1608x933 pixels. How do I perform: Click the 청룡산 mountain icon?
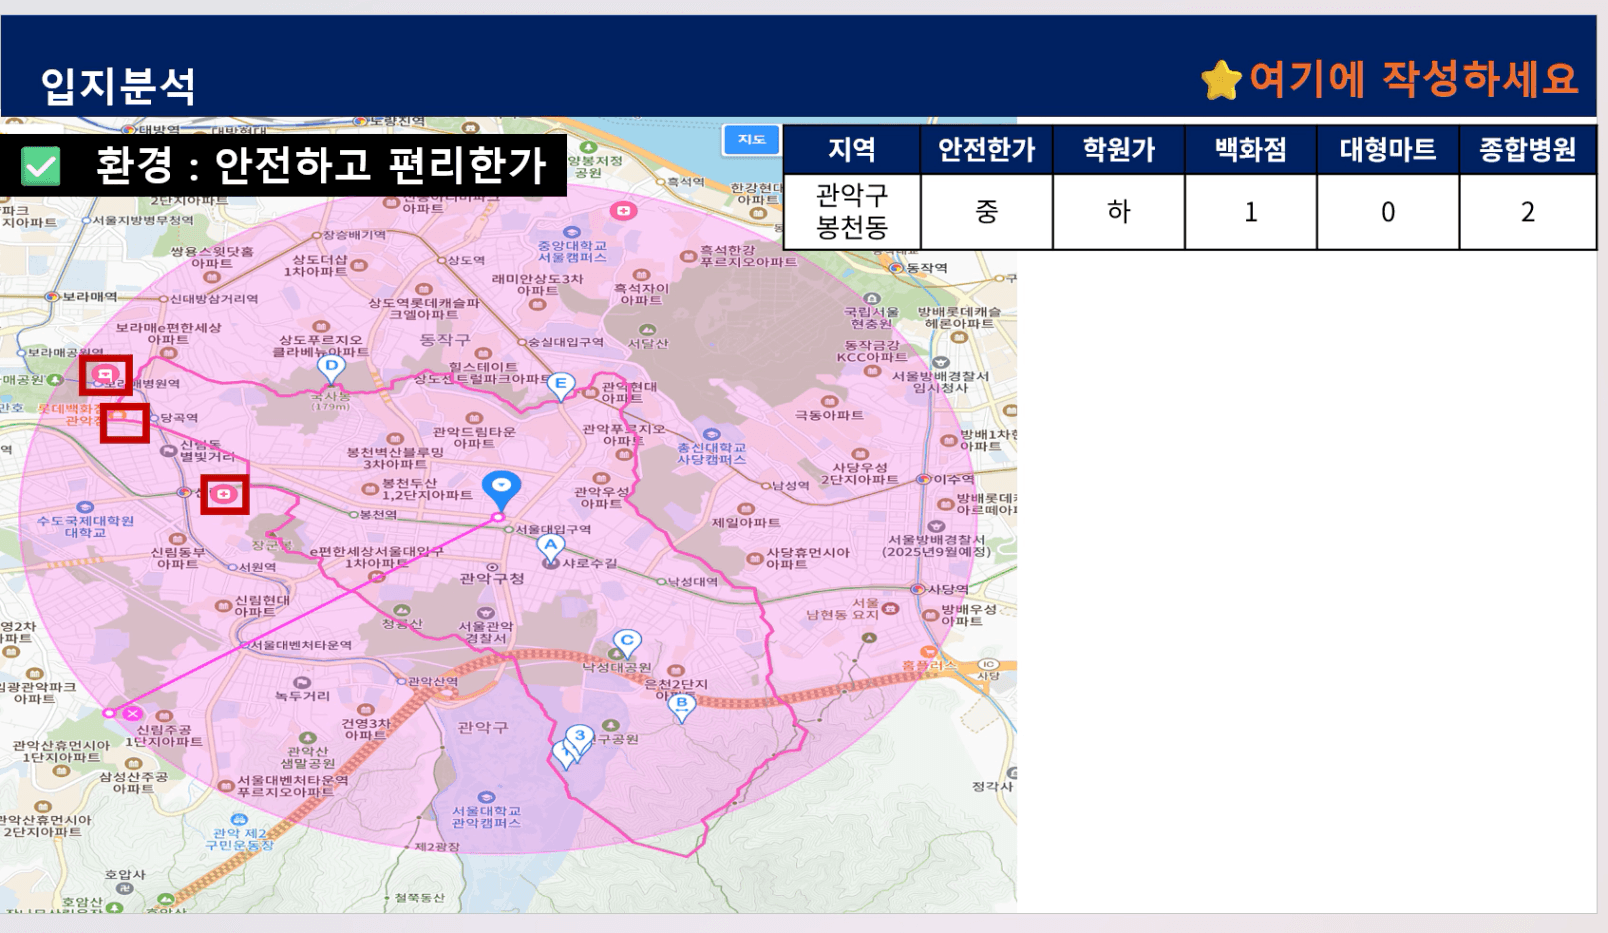tap(402, 610)
